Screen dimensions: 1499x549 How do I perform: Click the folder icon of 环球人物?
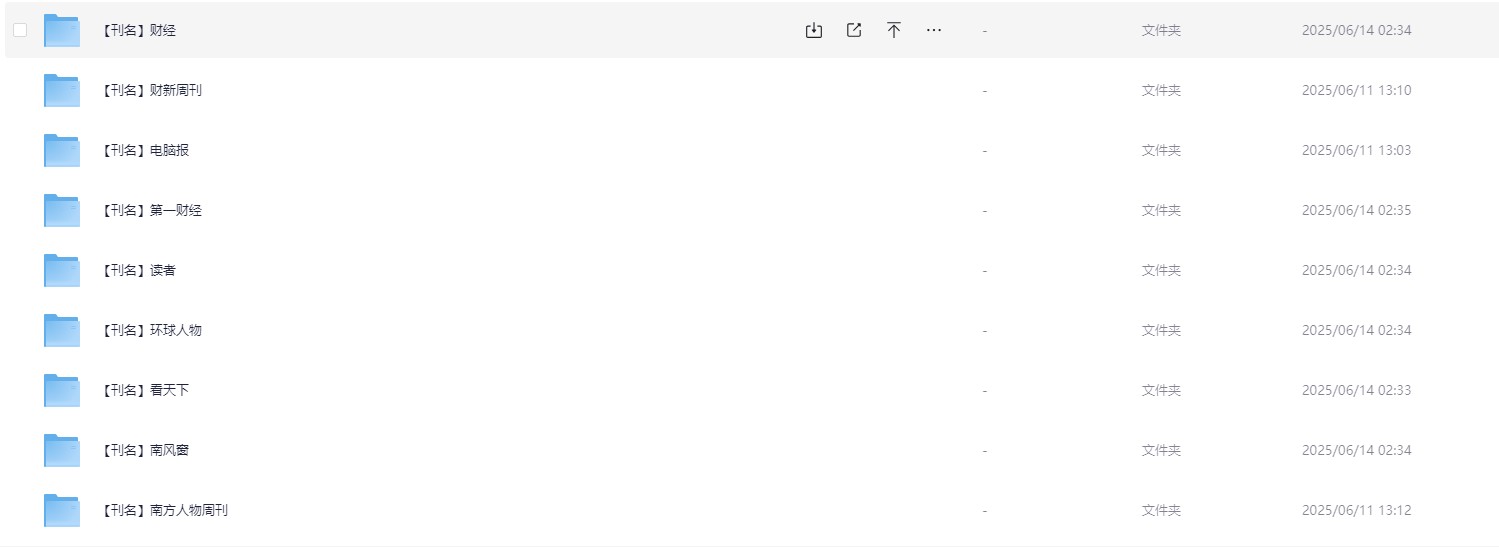[62, 330]
